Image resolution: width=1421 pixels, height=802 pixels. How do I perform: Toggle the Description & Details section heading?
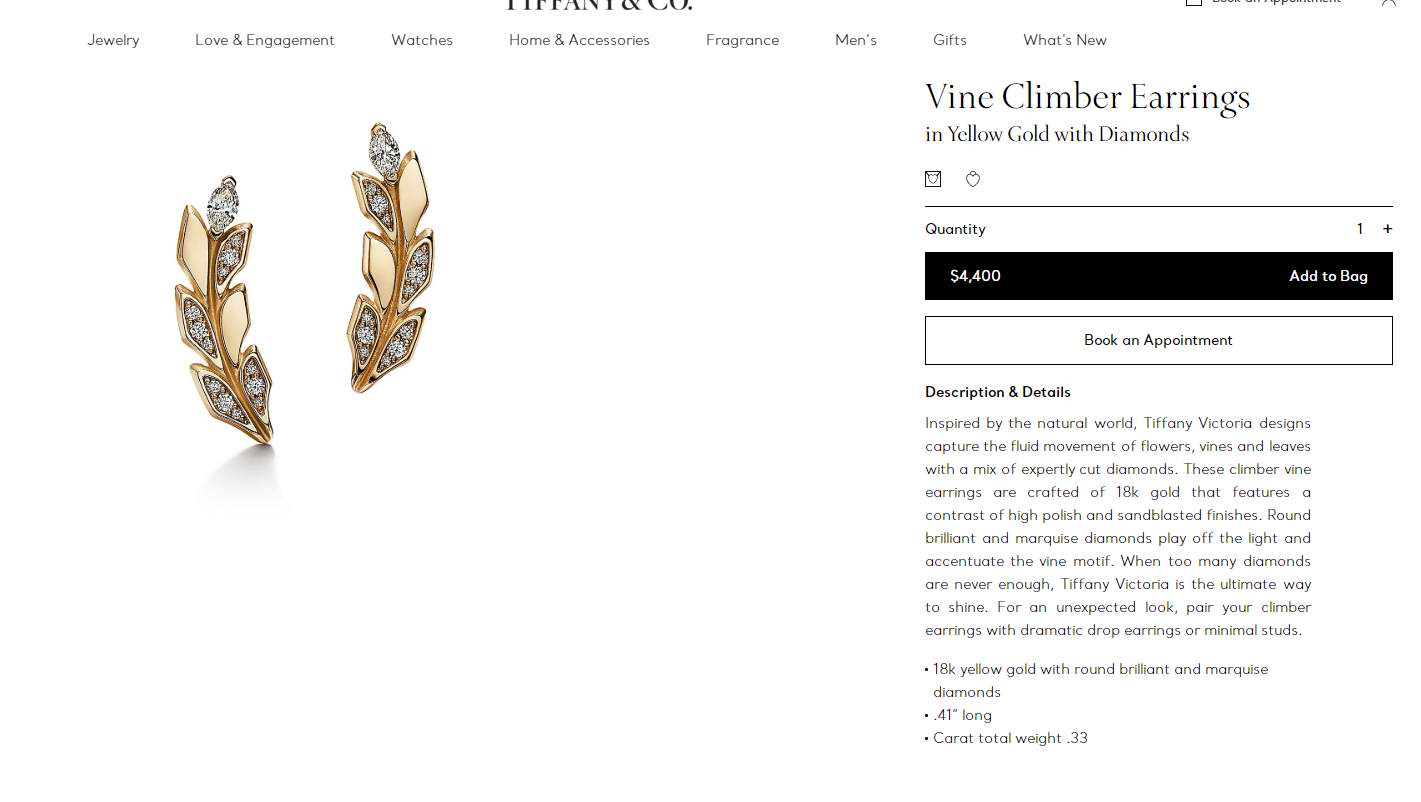(998, 392)
